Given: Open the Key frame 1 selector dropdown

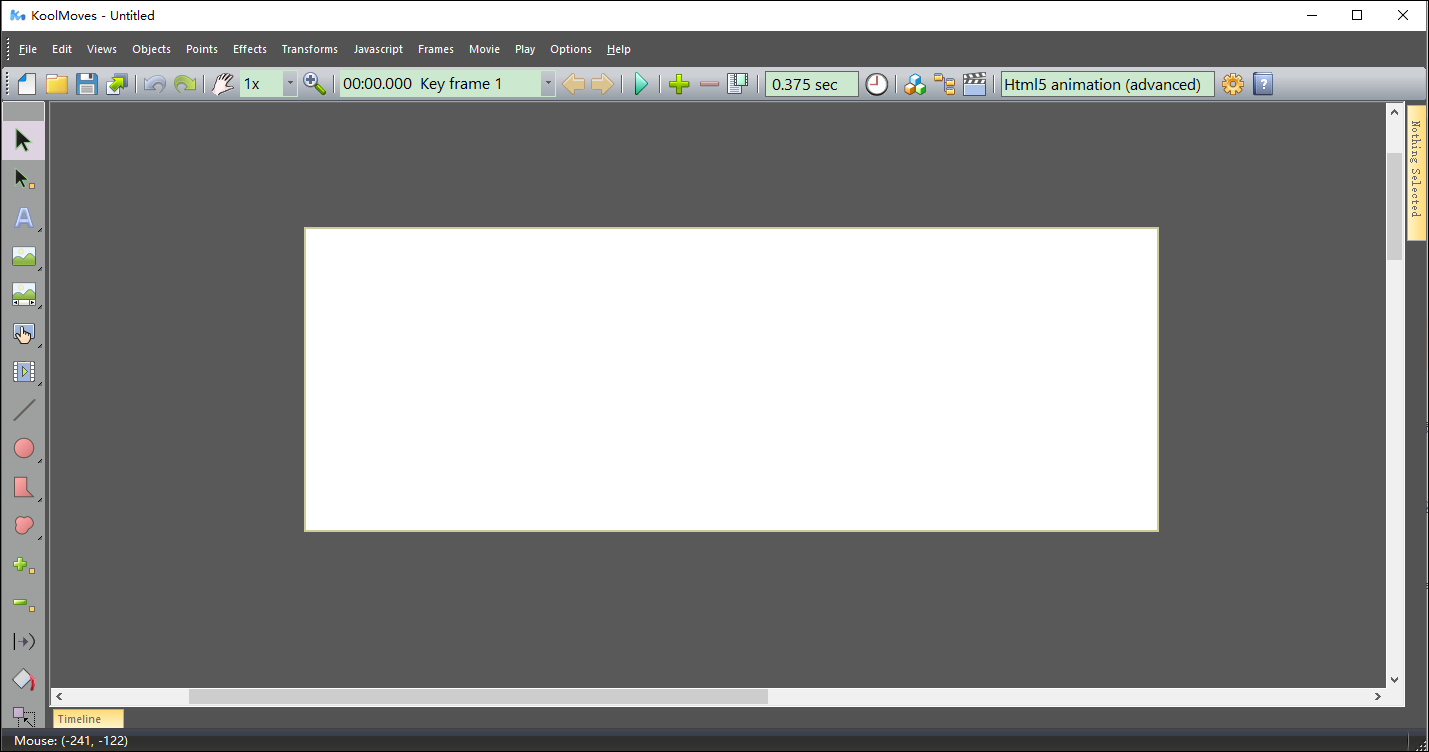Looking at the screenshot, I should pyautogui.click(x=548, y=84).
